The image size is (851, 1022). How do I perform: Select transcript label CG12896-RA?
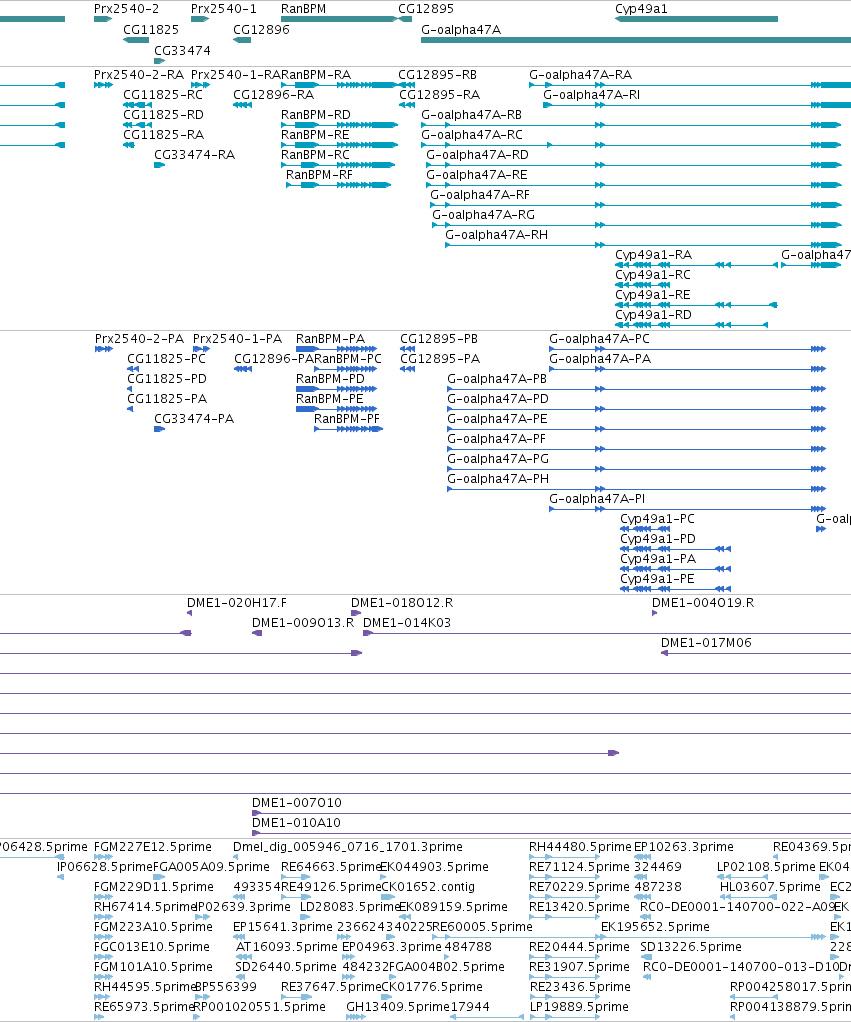tap(274, 95)
